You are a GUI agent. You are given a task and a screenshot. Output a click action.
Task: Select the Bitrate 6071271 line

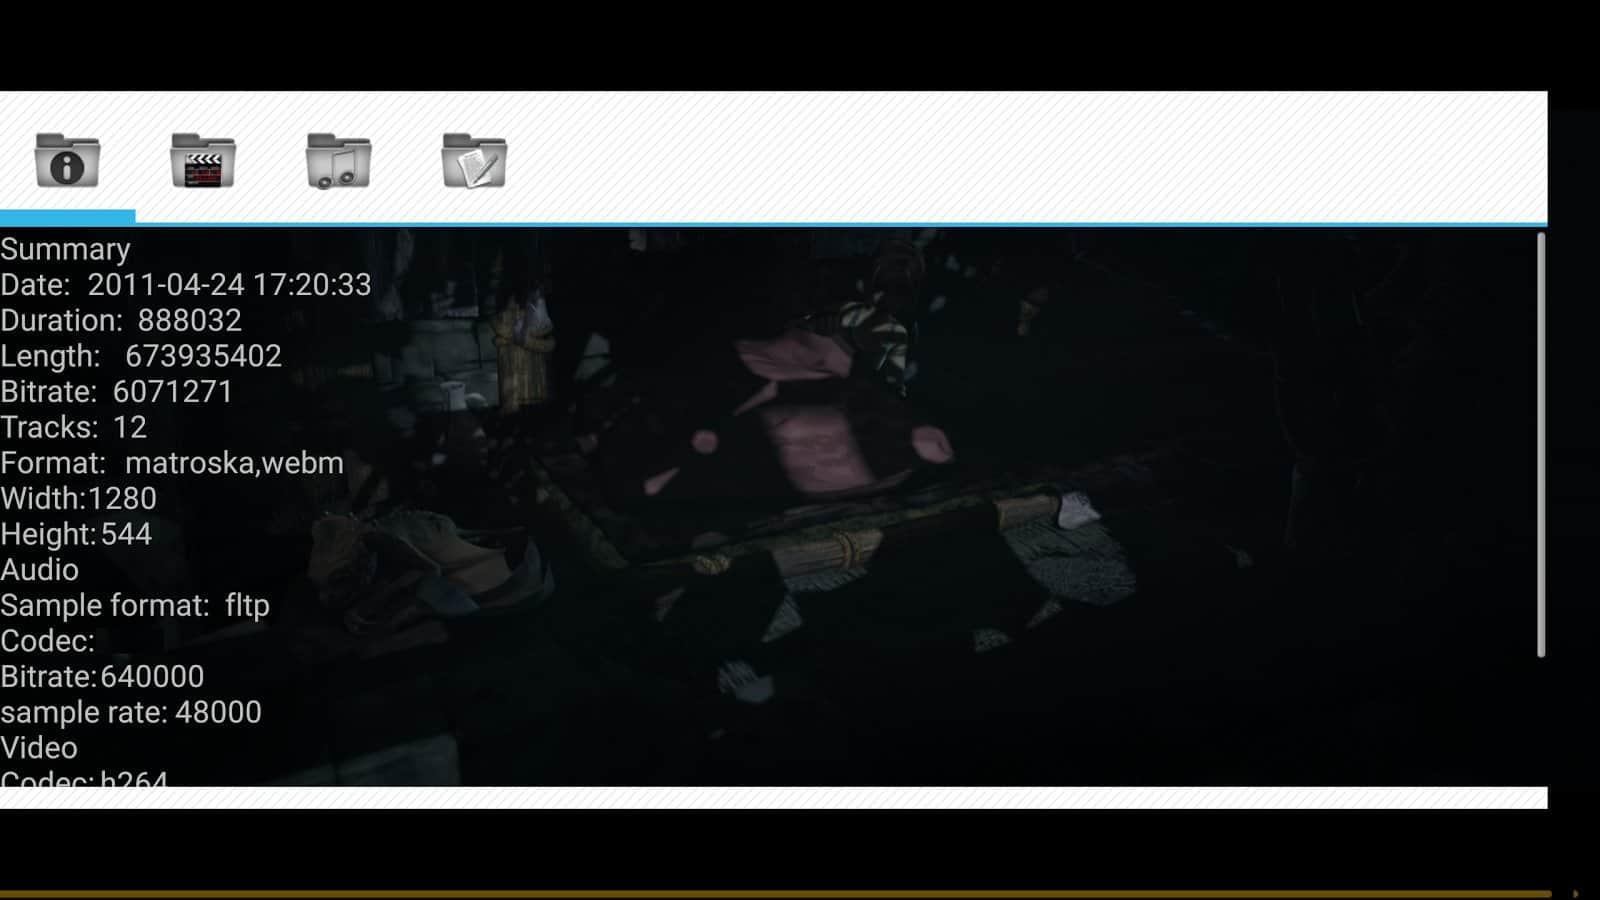point(116,392)
